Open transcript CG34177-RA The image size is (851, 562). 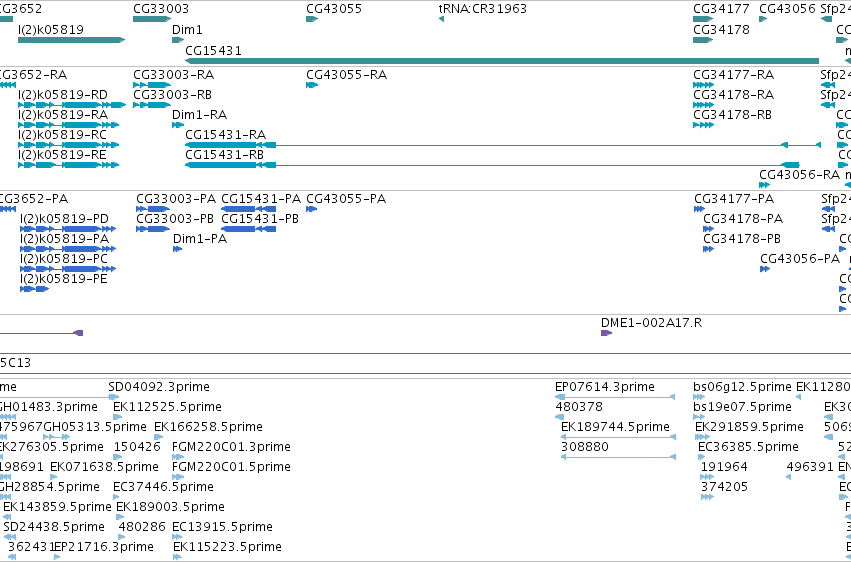click(x=733, y=74)
